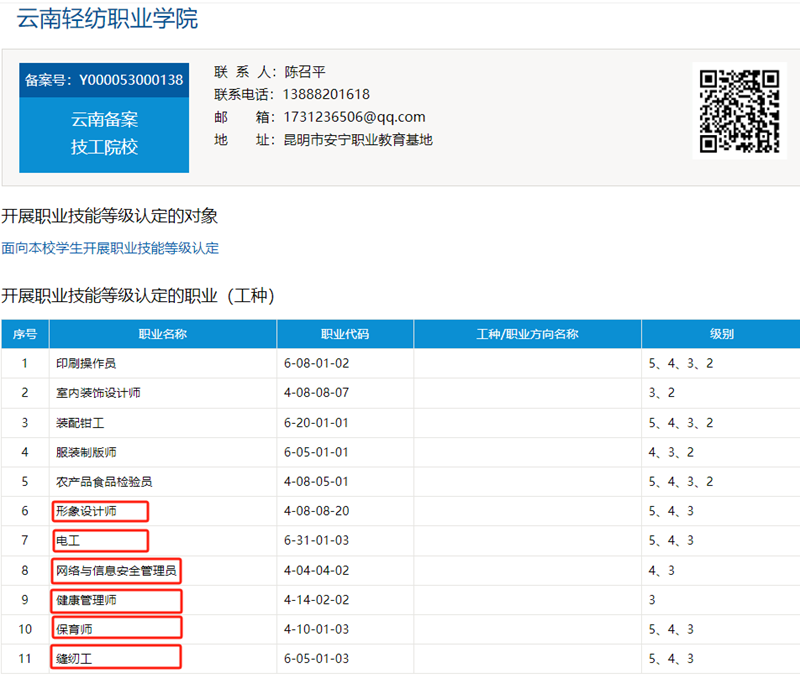
Task: Click the QR code image
Action: [x=738, y=110]
